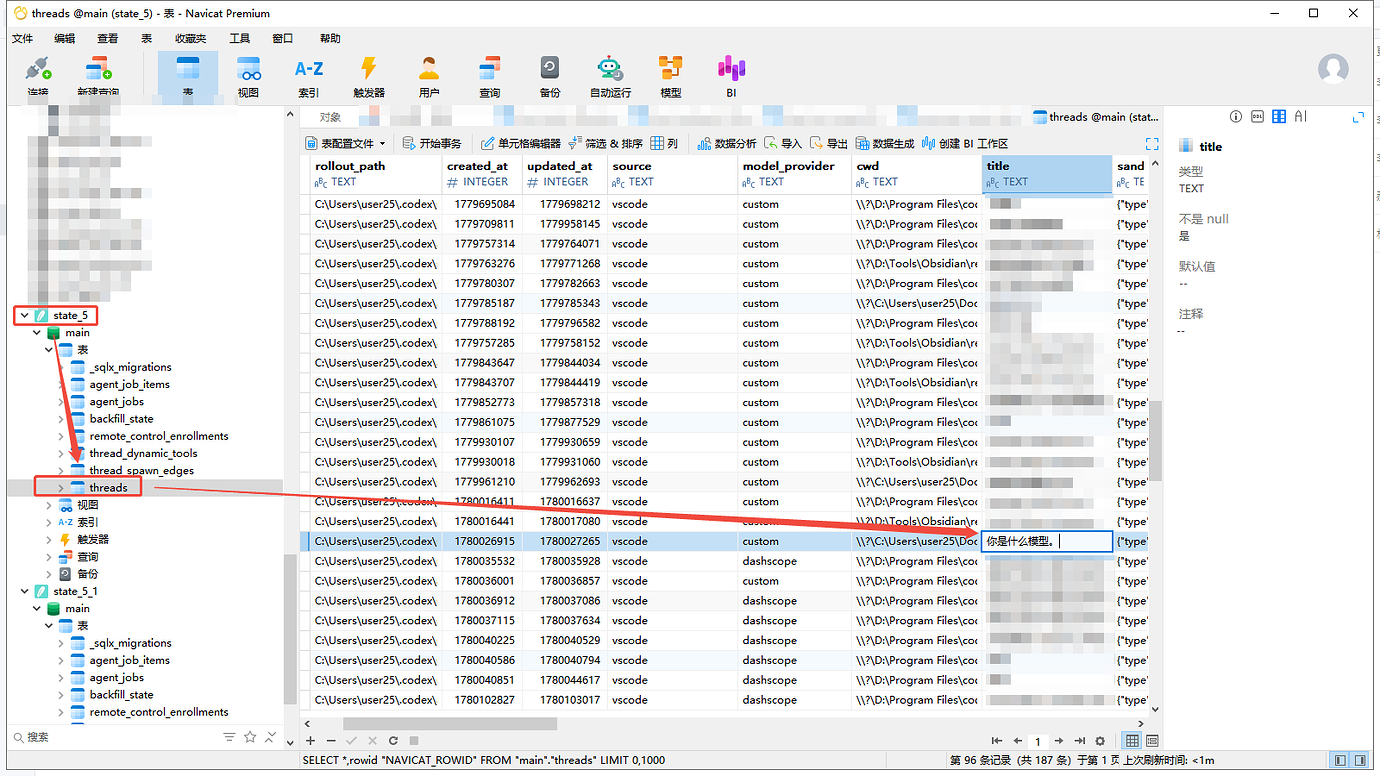Click the 筛选 & 排序 button
Image resolution: width=1380 pixels, height=776 pixels.
click(606, 144)
